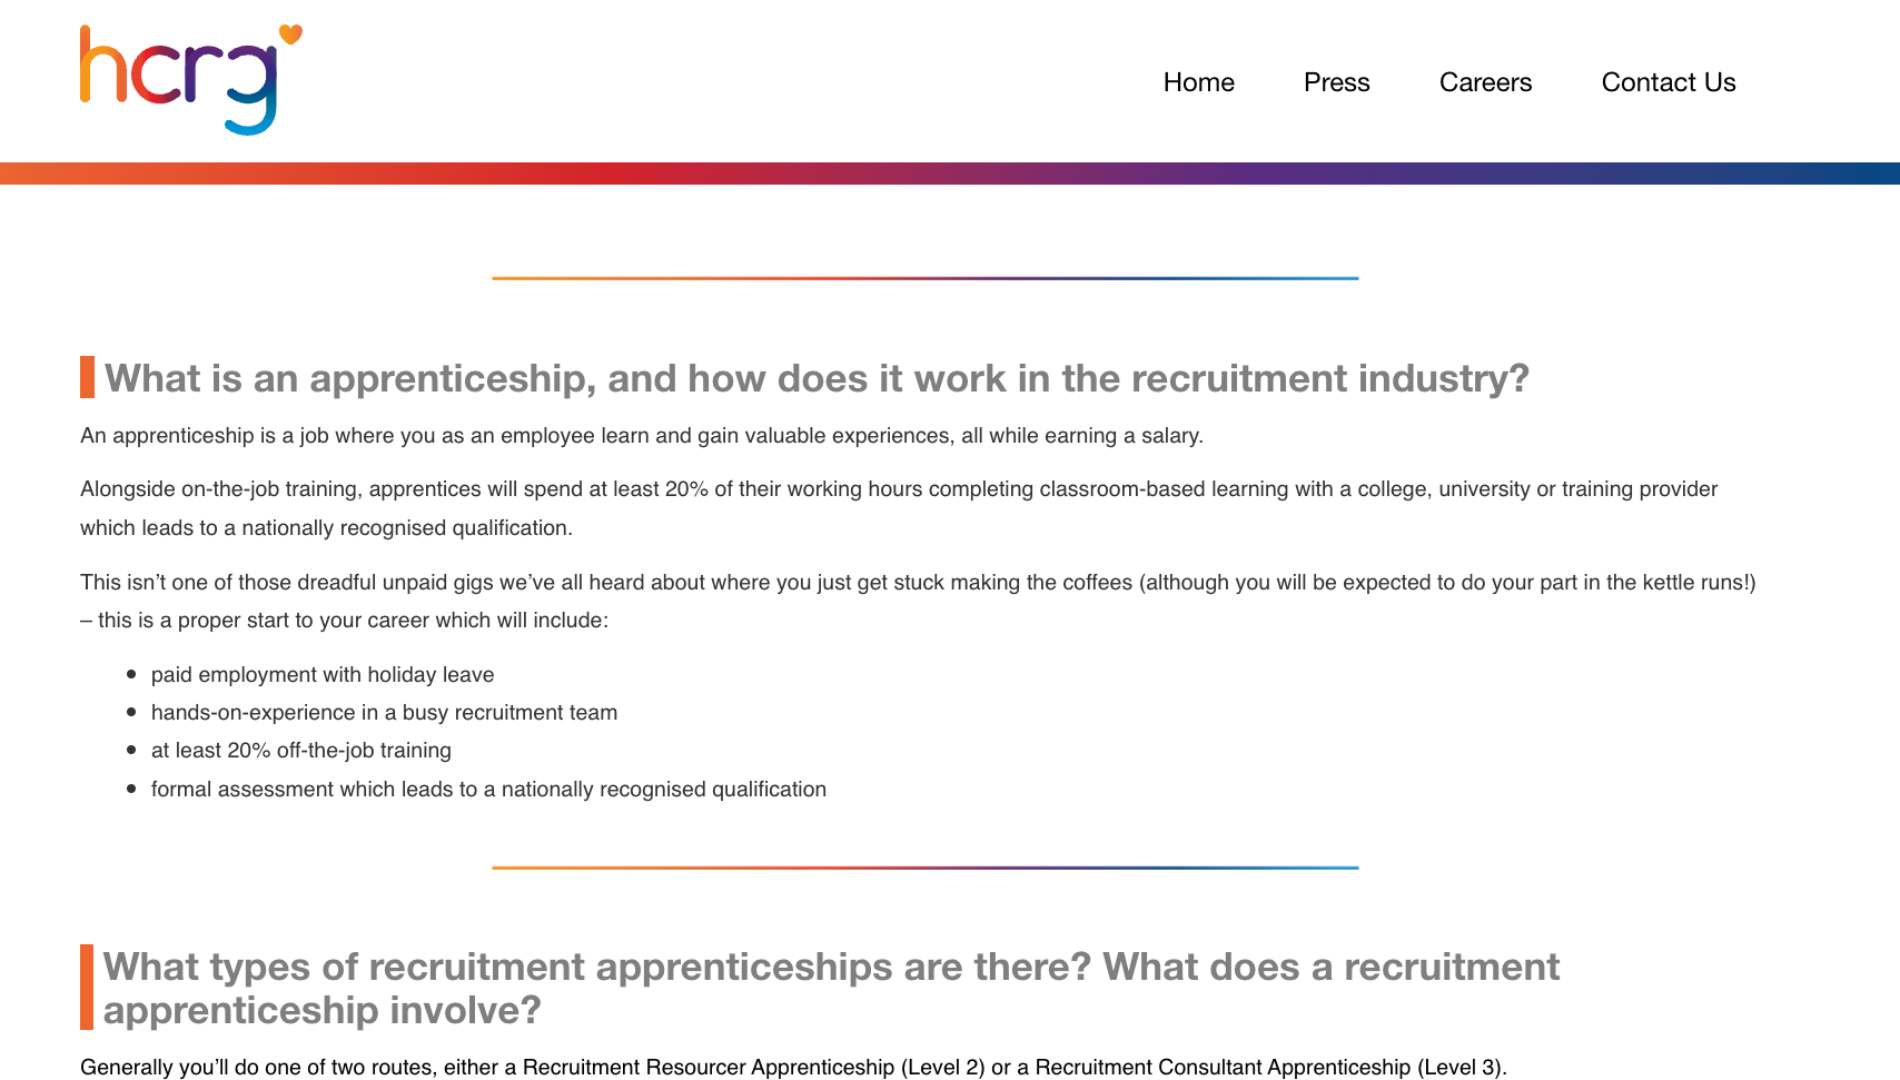Click the orange accent bar beside the types heading
Image resolution: width=1900 pixels, height=1080 pixels.
(87, 989)
